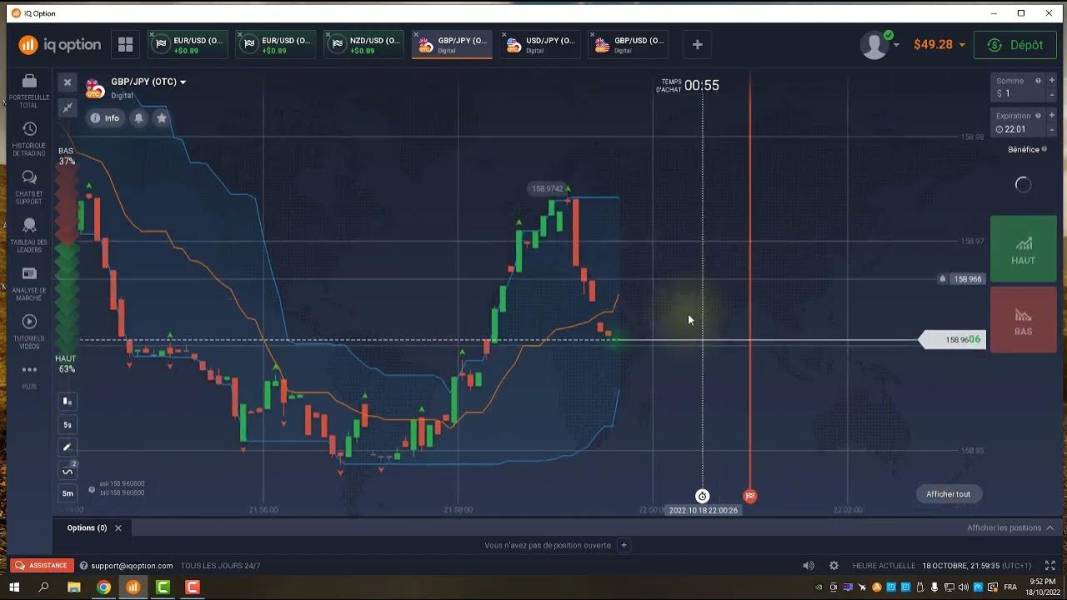The image size is (1067, 600).
Task: Open the user profile avatar menu
Action: [879, 45]
